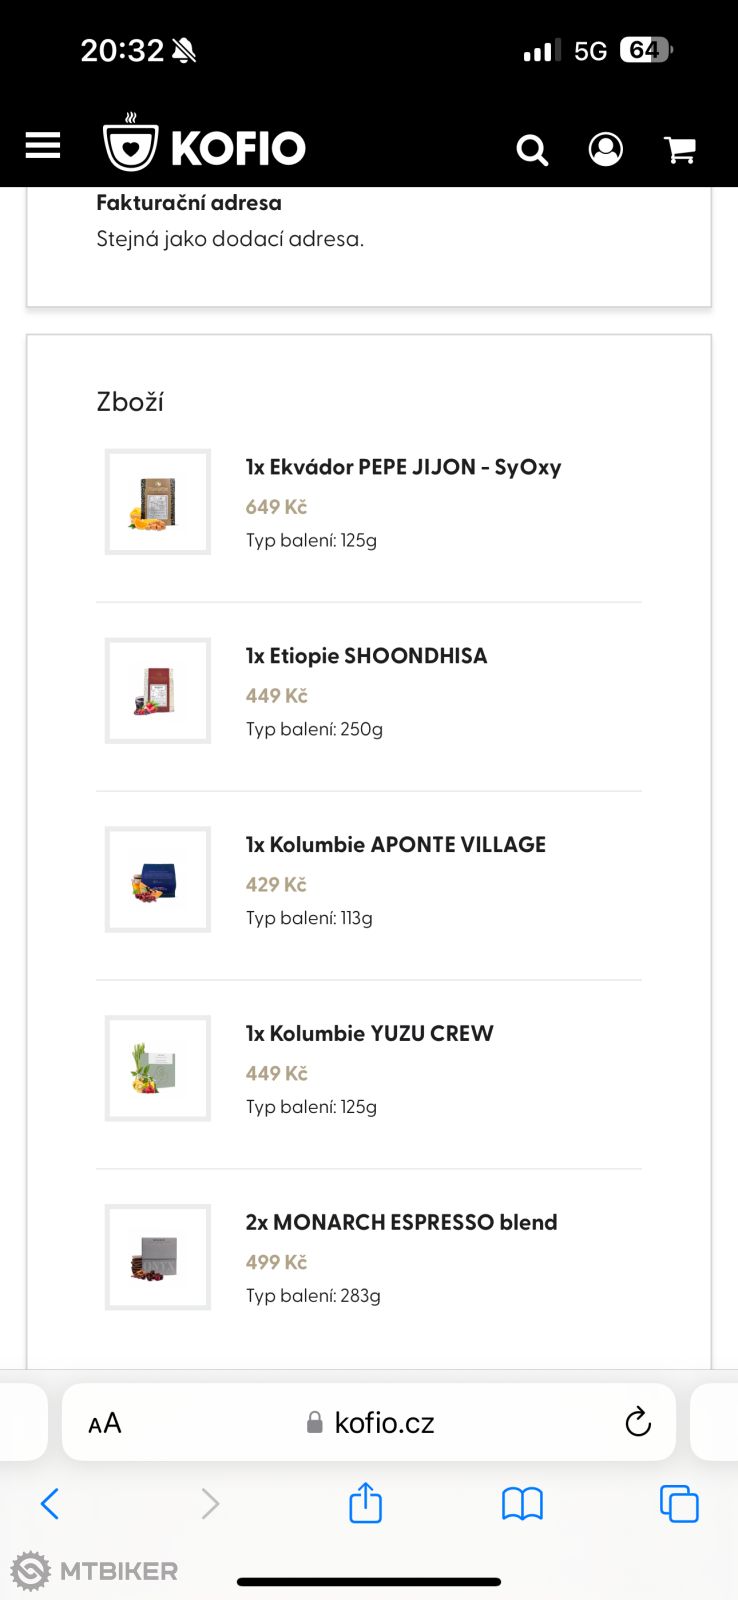Open the shopping cart icon

[x=680, y=150]
